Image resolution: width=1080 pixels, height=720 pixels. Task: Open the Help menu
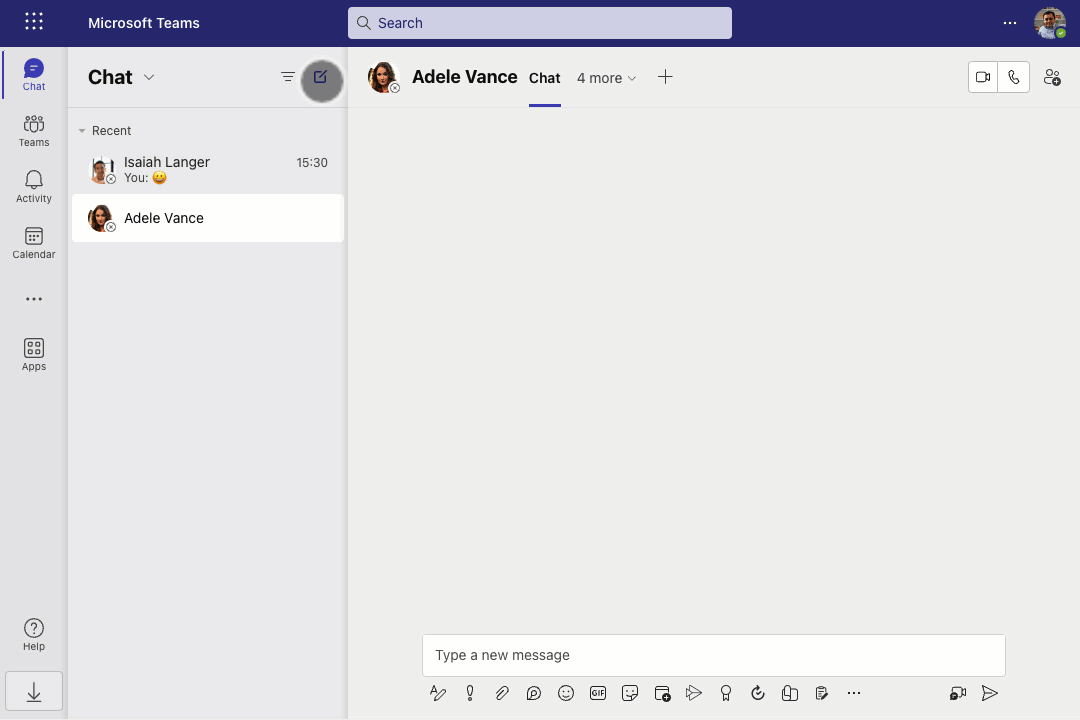point(34,635)
